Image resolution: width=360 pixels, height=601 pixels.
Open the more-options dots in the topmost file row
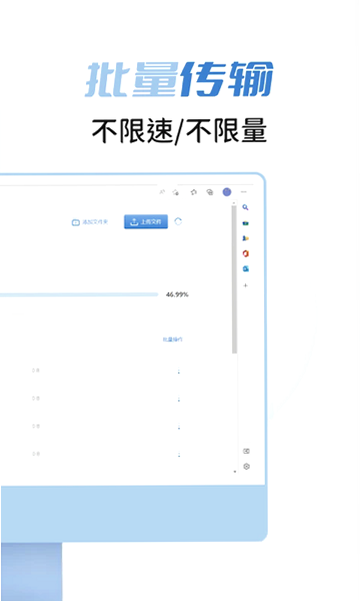click(x=179, y=371)
